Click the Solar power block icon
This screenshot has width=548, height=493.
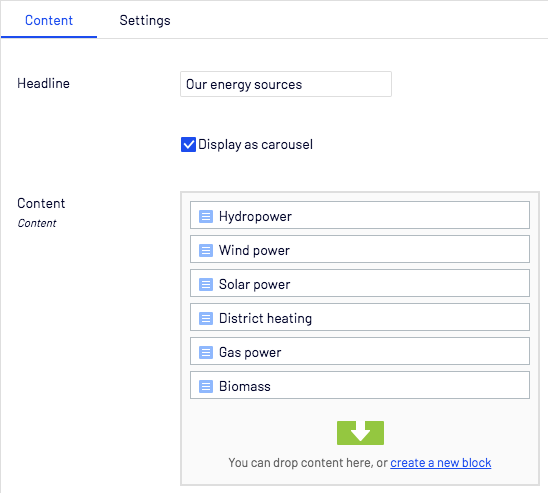[x=206, y=284]
